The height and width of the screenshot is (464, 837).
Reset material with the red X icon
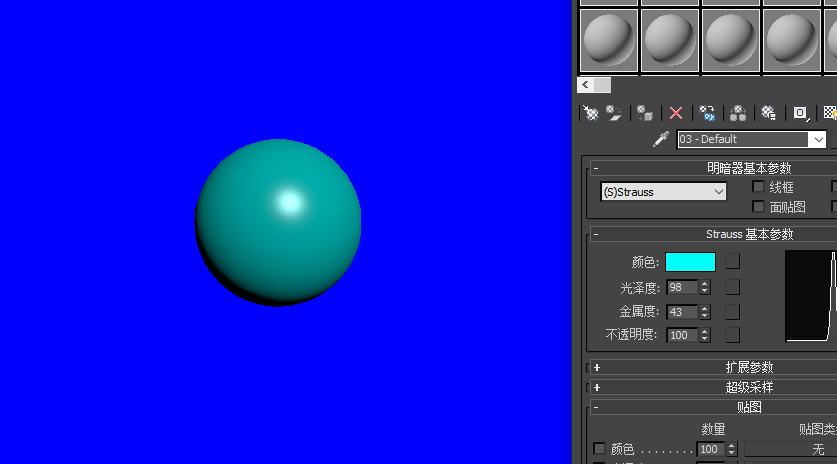click(x=676, y=113)
